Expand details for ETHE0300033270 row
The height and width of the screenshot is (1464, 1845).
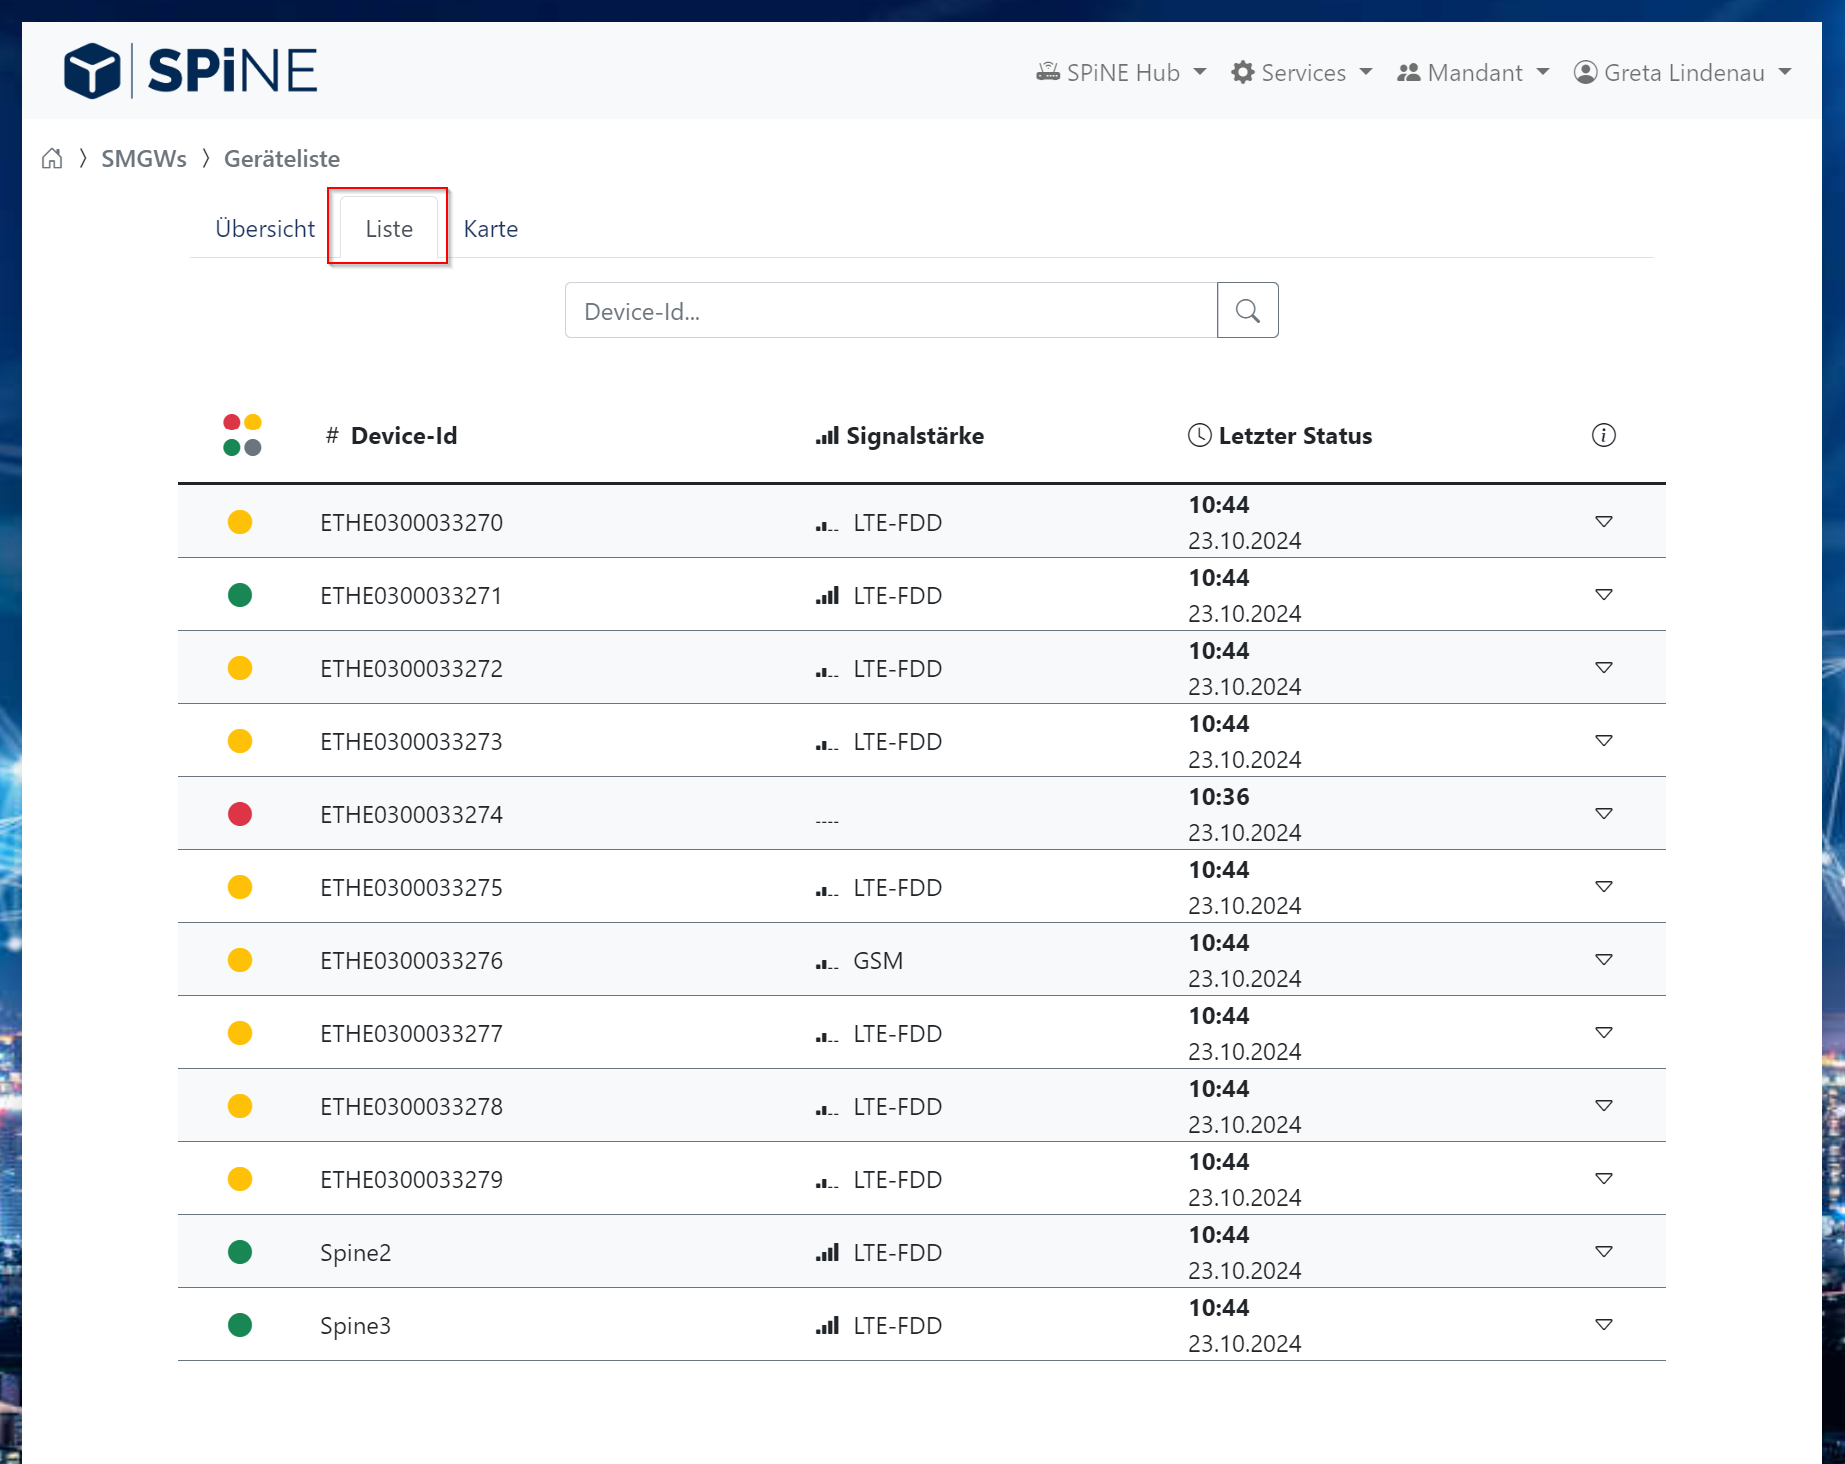coord(1603,522)
